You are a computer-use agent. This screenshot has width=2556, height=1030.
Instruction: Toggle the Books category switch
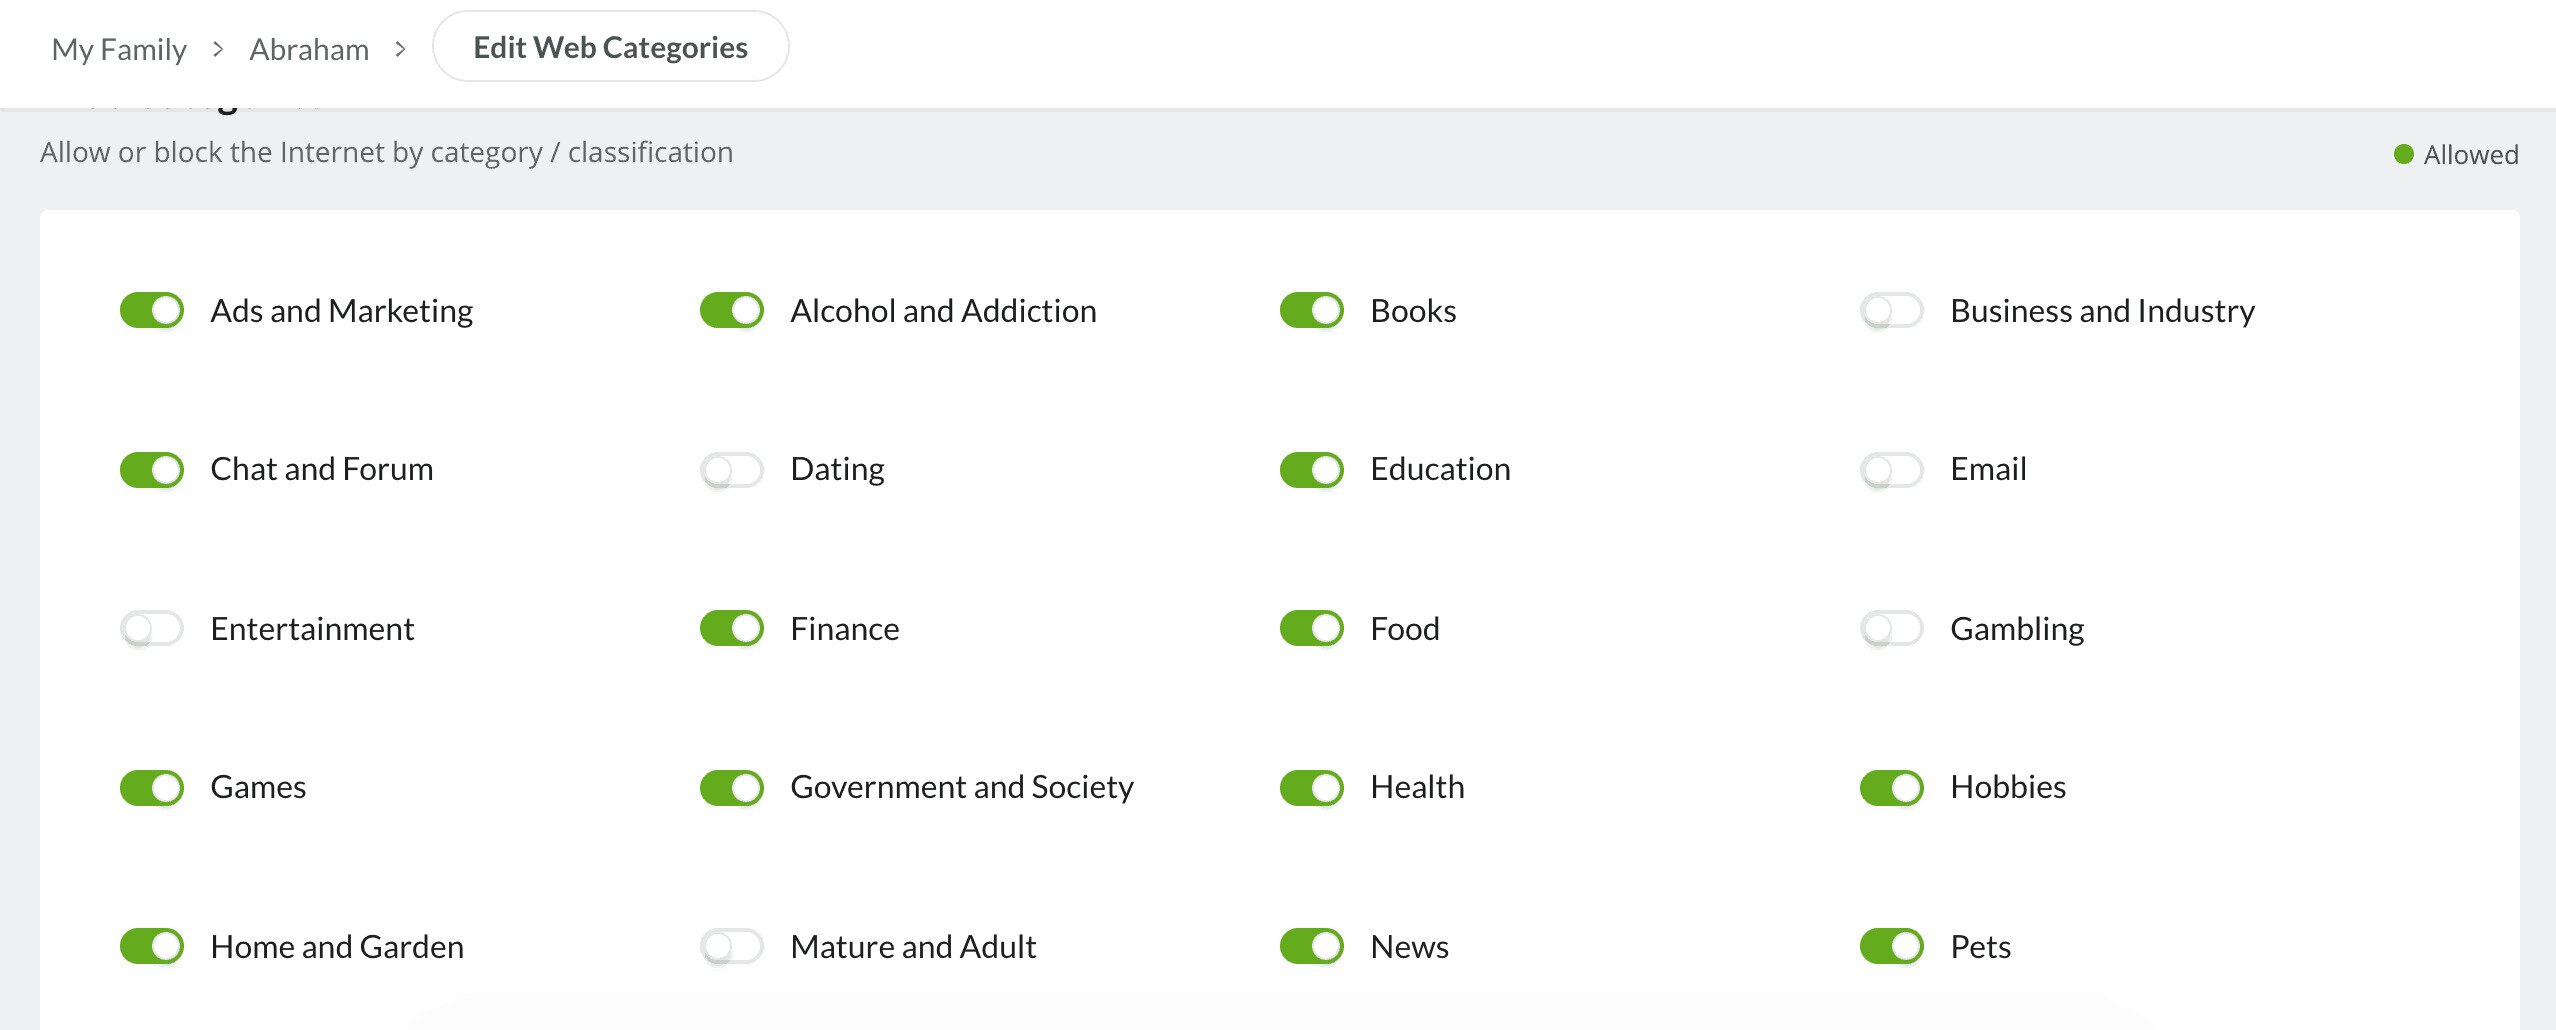click(x=1312, y=310)
